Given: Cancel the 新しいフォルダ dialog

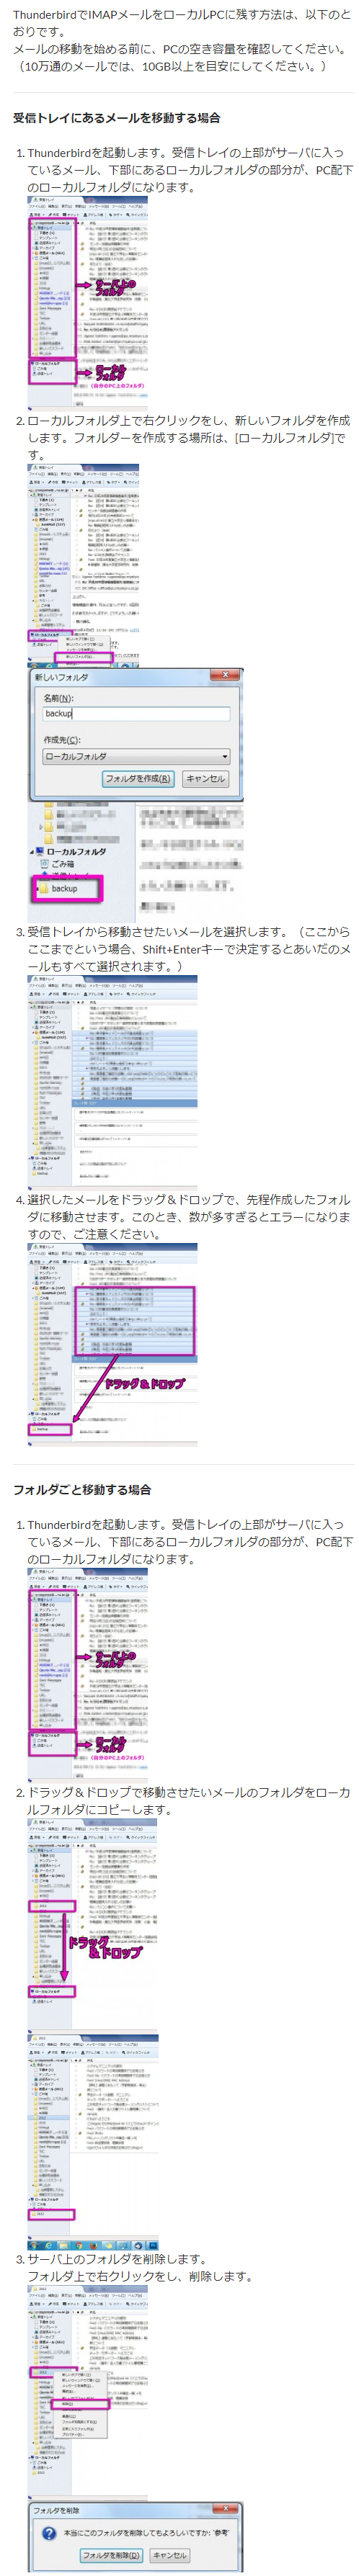Looking at the screenshot, I should pos(205,778).
